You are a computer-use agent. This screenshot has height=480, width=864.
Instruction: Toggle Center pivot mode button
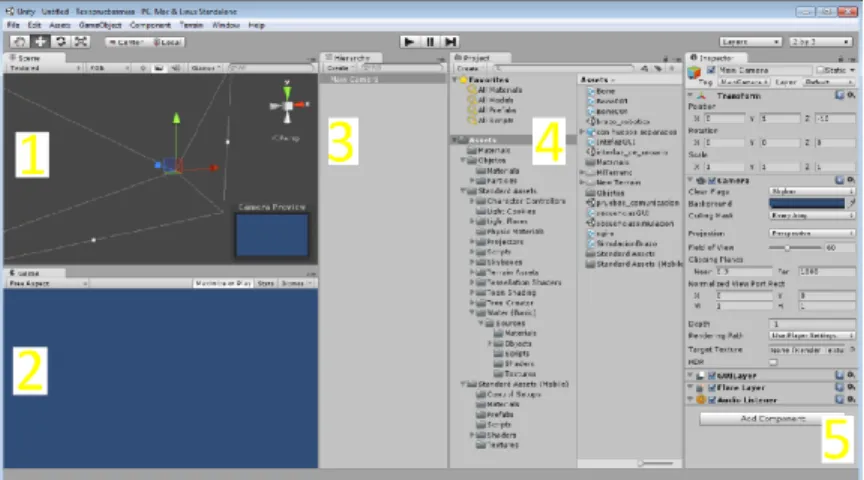coord(126,42)
